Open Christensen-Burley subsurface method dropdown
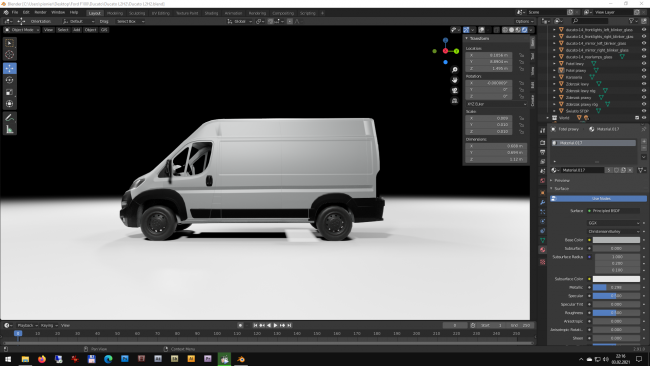The image size is (650, 366). tap(614, 231)
